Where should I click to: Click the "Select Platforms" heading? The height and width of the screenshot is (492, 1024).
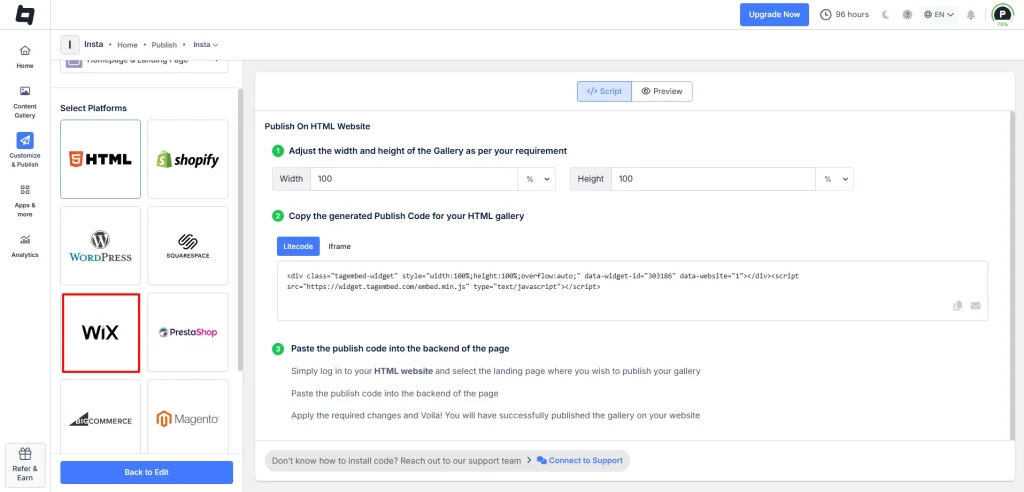click(x=93, y=108)
